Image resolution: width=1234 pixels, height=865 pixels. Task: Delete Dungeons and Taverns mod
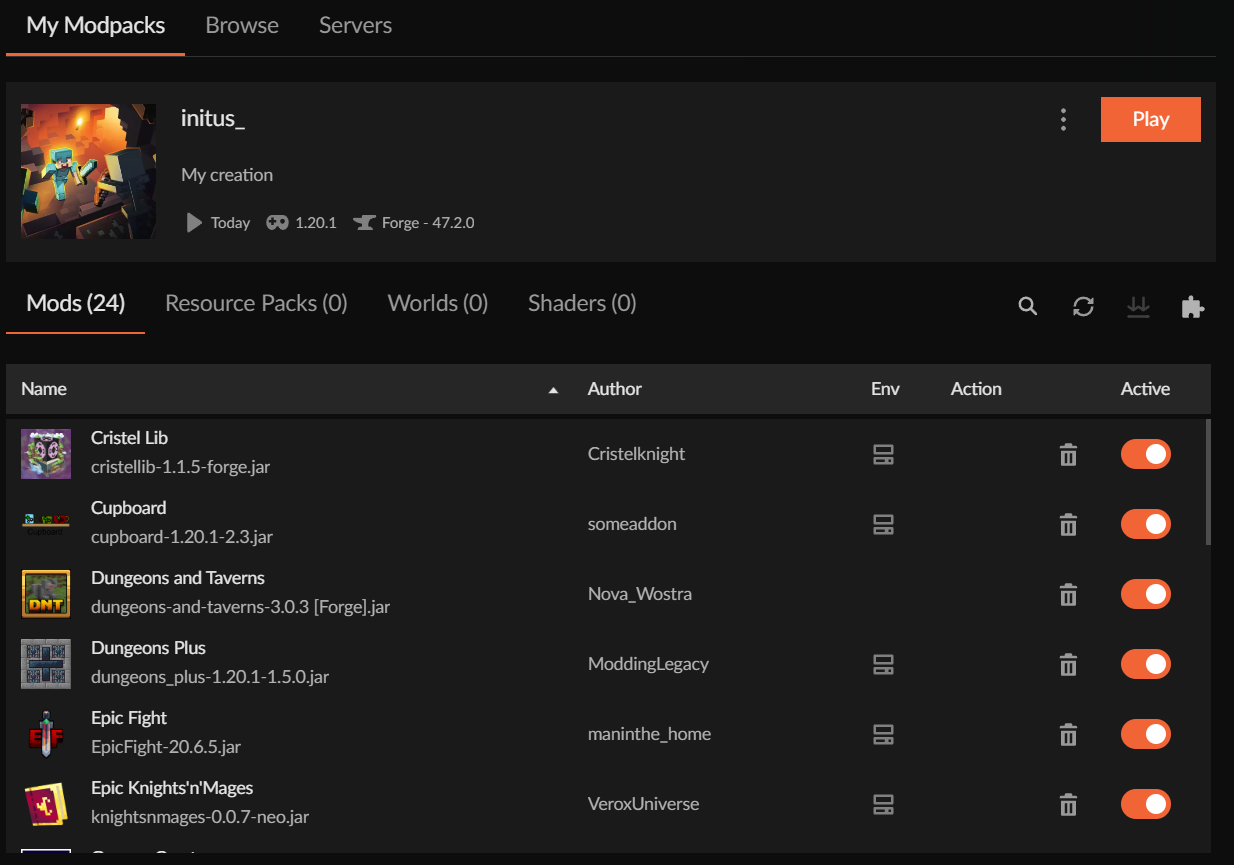point(1068,595)
